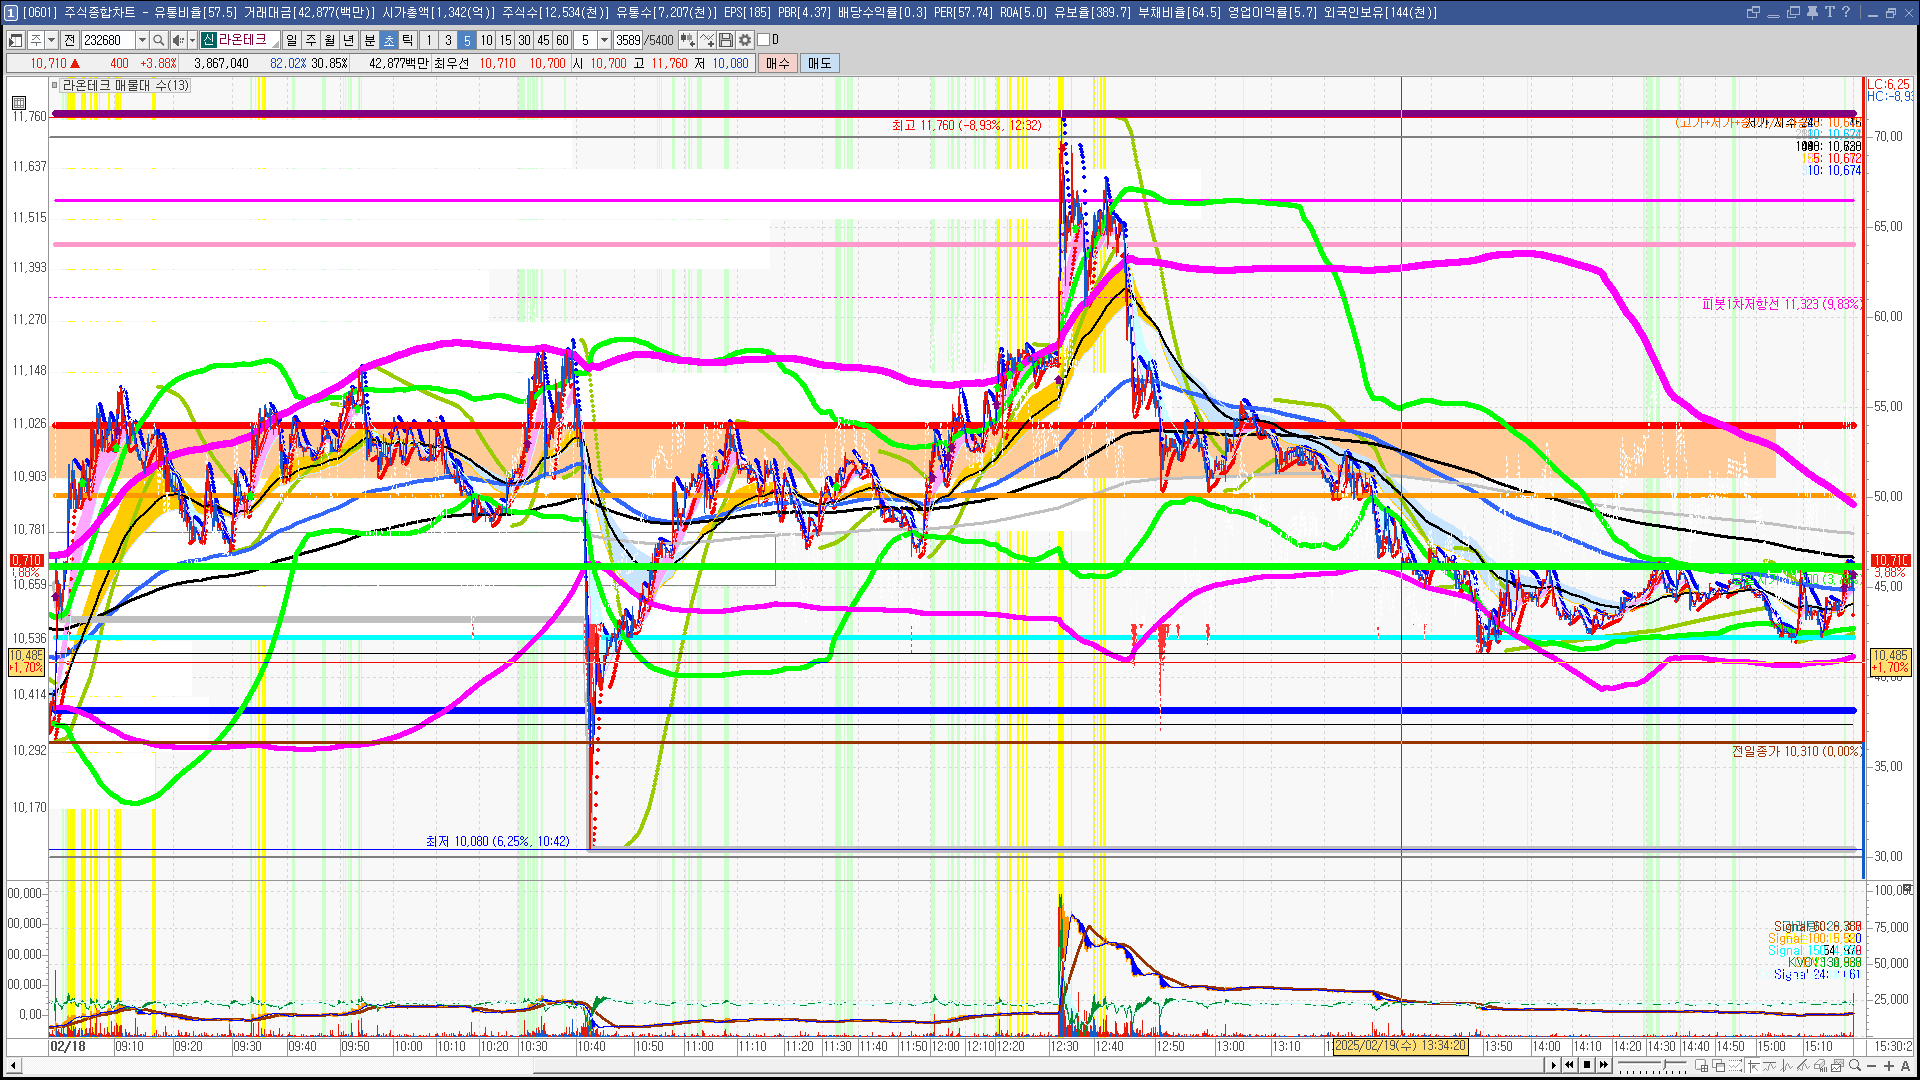This screenshot has height=1080, width=1920.
Task: Click the zoom out minus icon
Action: (x=1872, y=1066)
